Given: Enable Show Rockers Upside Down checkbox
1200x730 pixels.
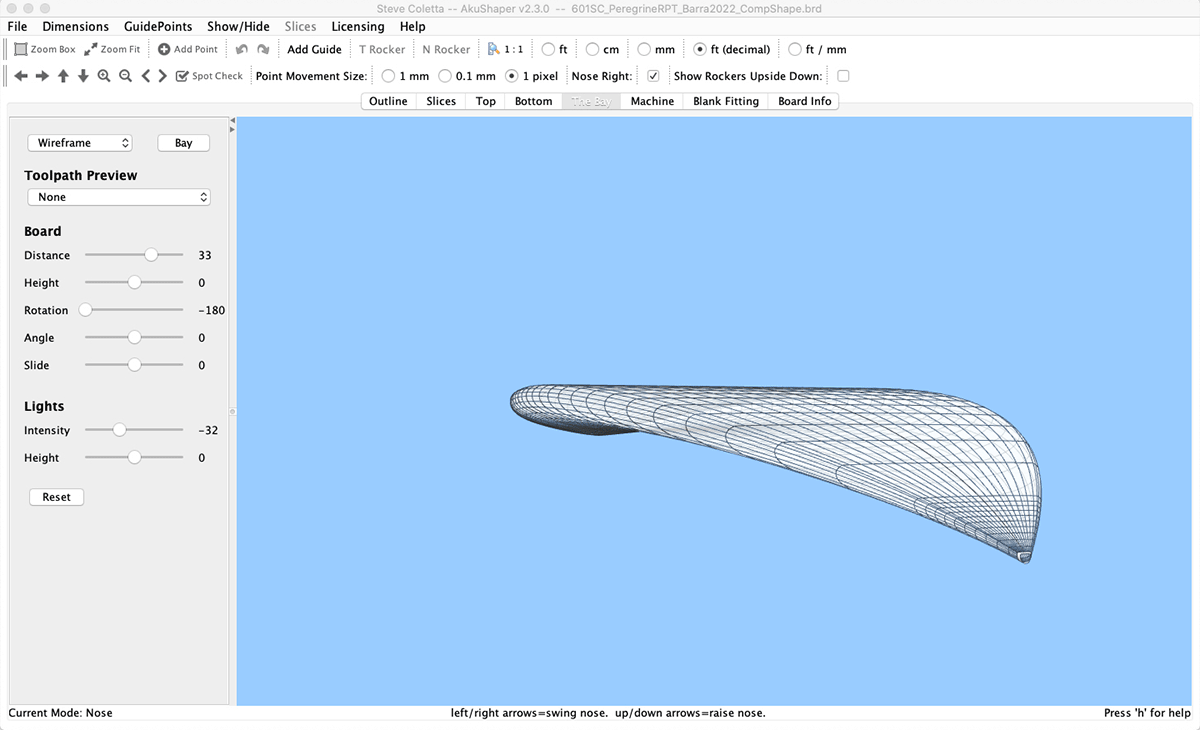Looking at the screenshot, I should pyautogui.click(x=843, y=76).
